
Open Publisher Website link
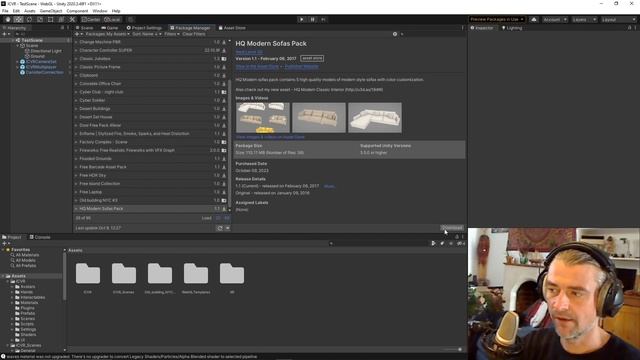click(302, 67)
